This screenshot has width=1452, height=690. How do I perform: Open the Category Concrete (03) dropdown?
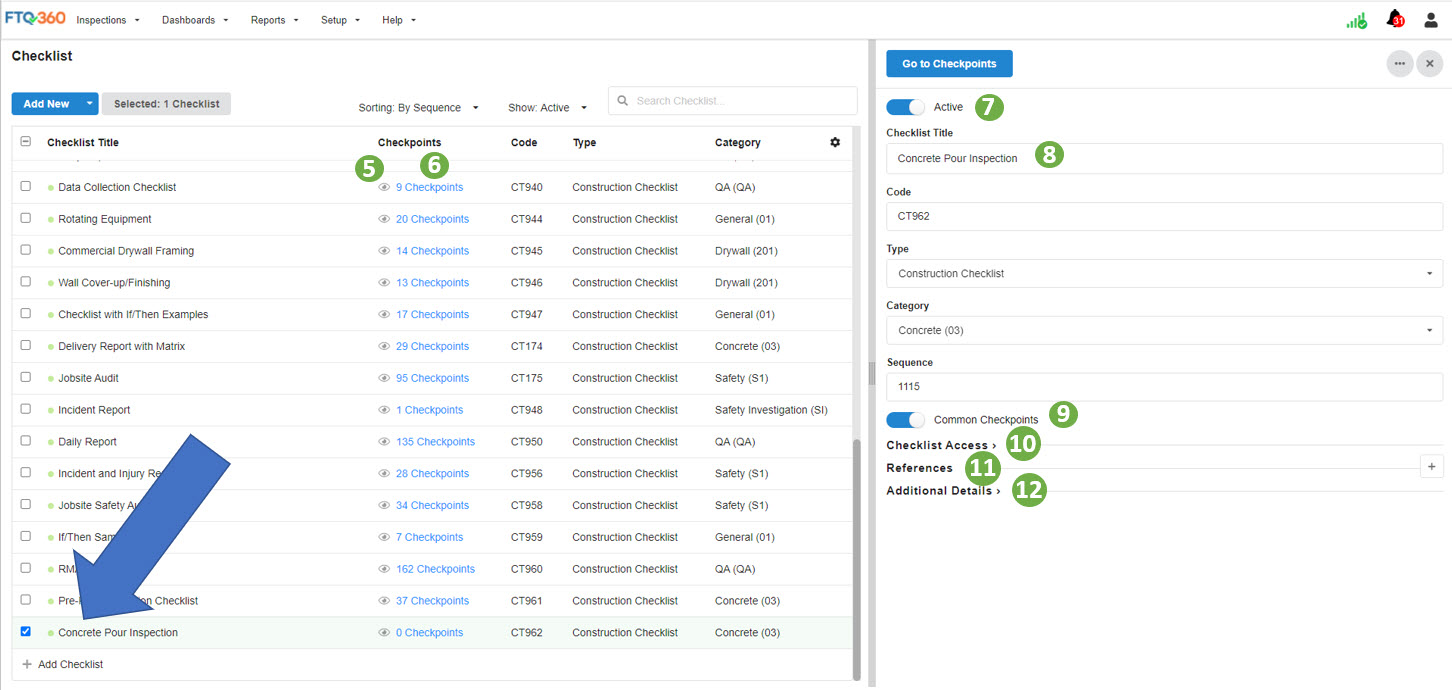(1164, 330)
